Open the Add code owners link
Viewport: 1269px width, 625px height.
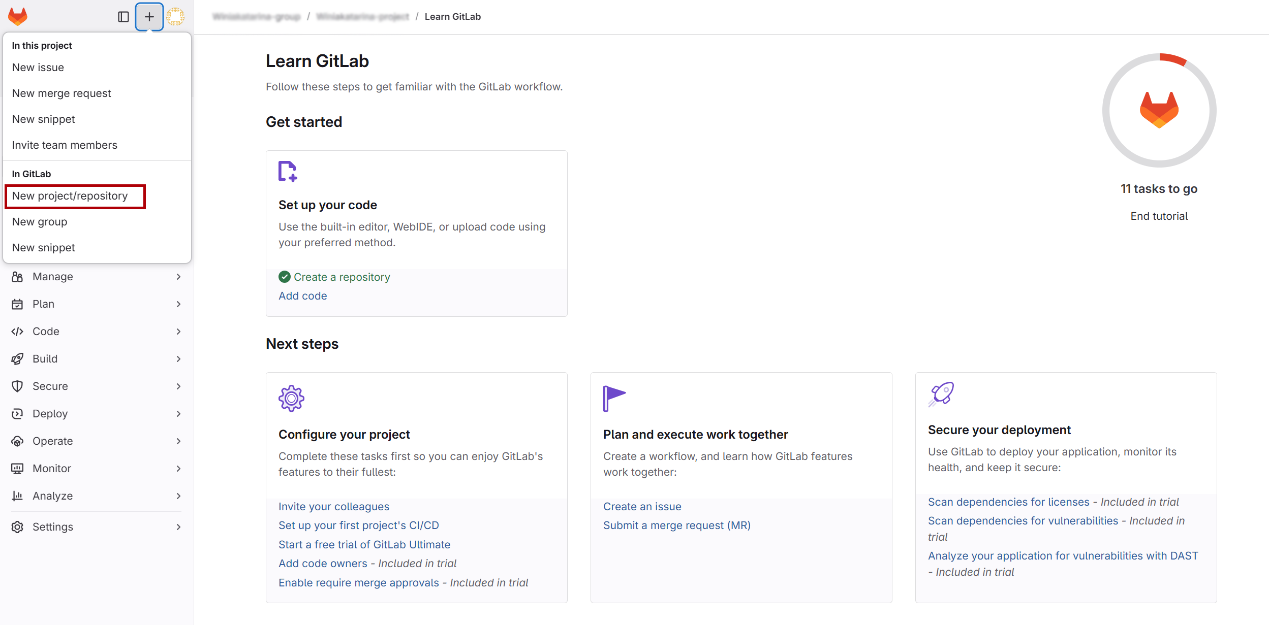click(x=323, y=564)
